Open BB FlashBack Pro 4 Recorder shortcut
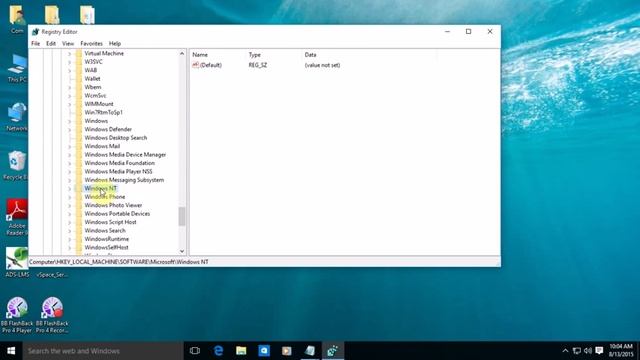 point(52,315)
